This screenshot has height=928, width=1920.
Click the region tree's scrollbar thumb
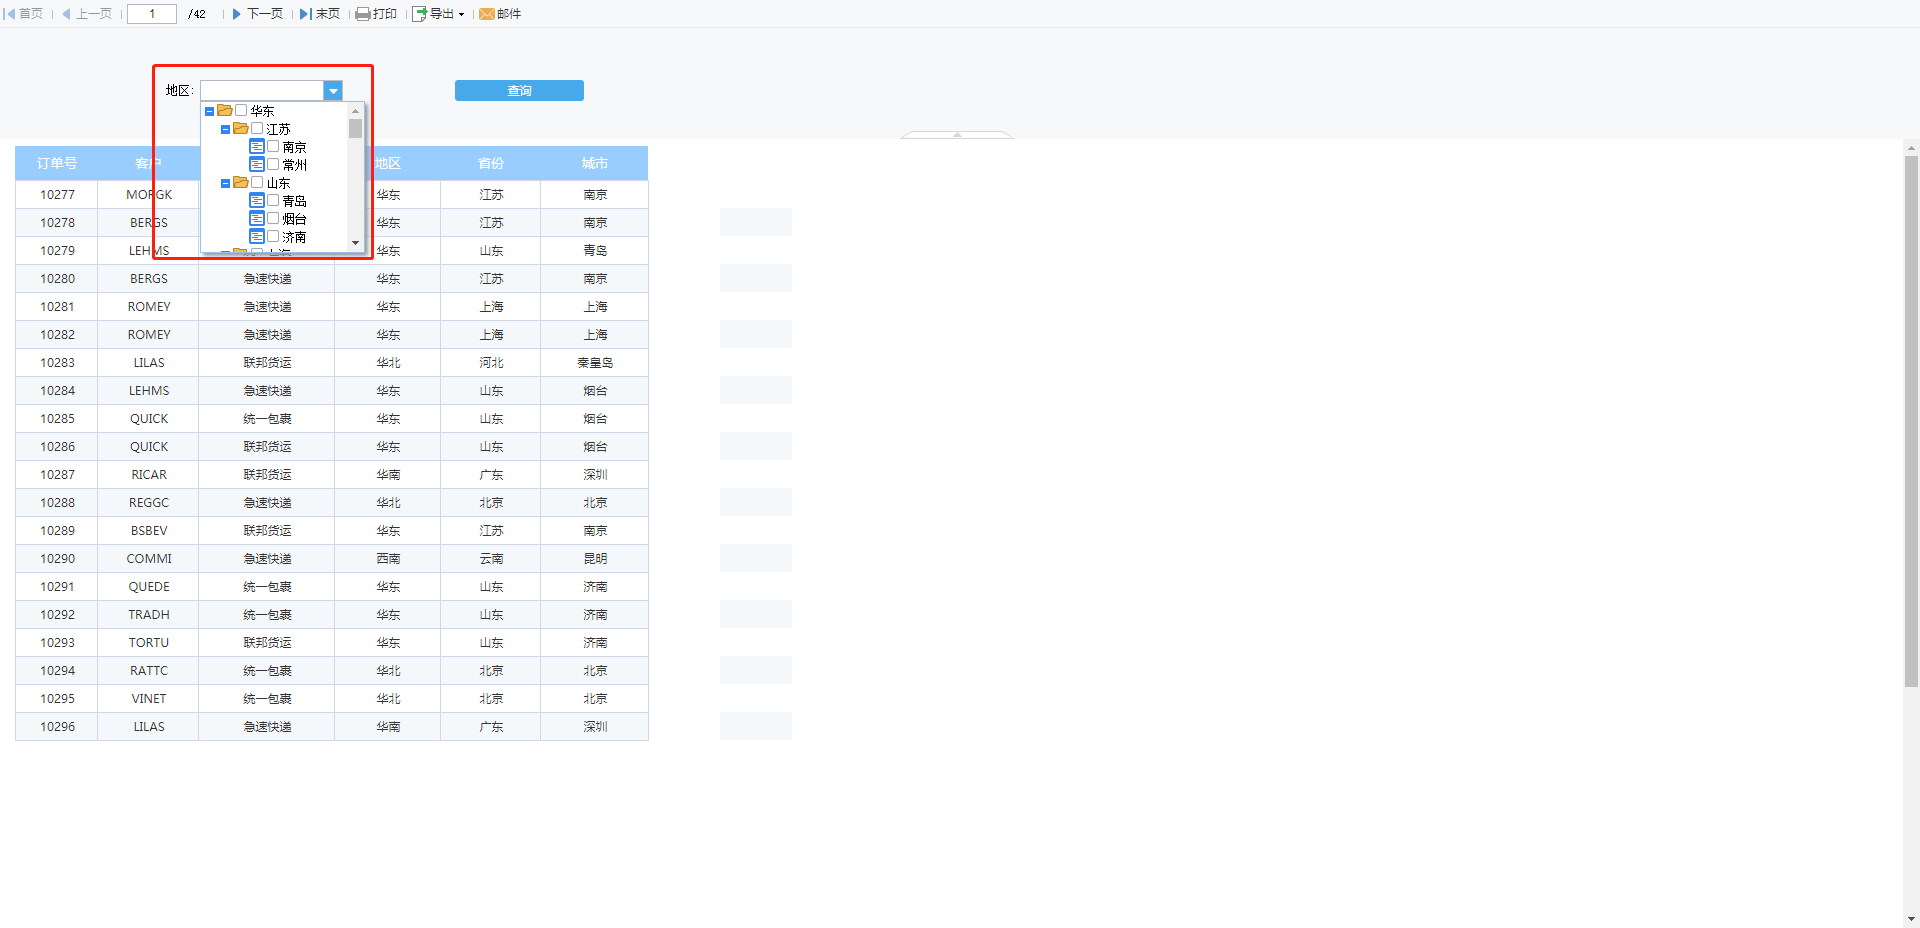coord(355,129)
